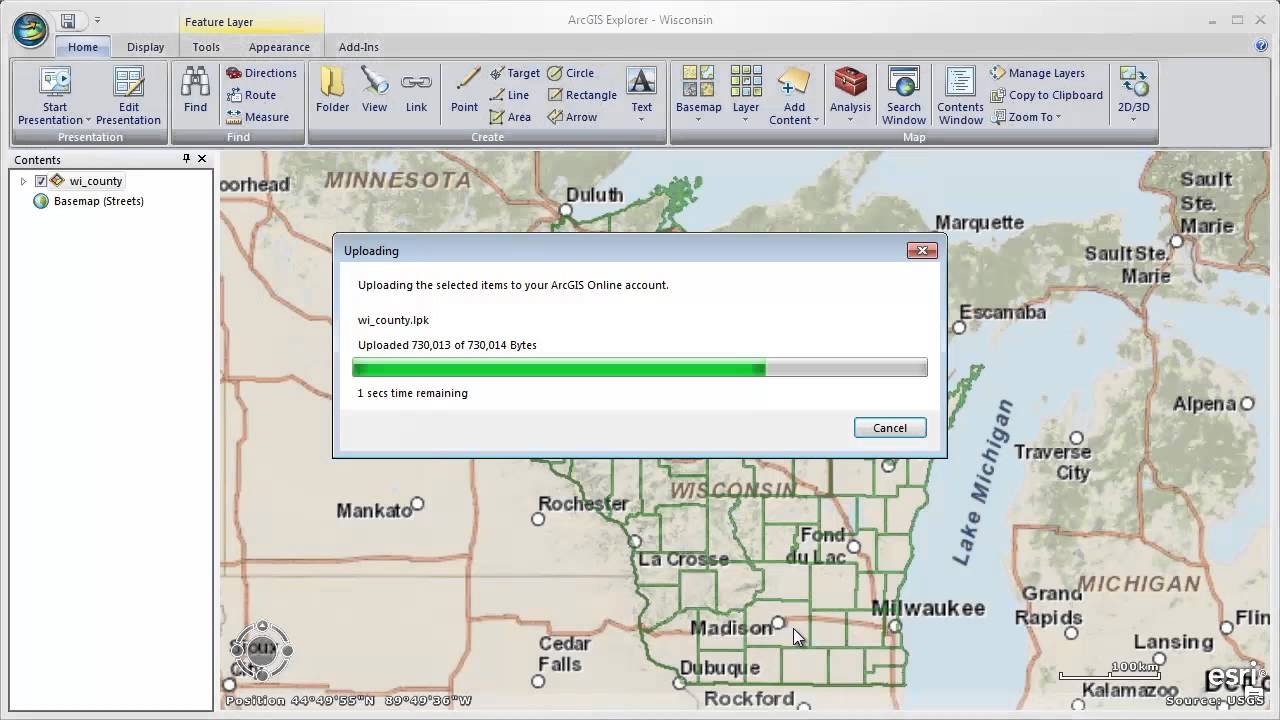Open the Layer gallery dropdown
The height and width of the screenshot is (720, 1280).
tap(746, 95)
